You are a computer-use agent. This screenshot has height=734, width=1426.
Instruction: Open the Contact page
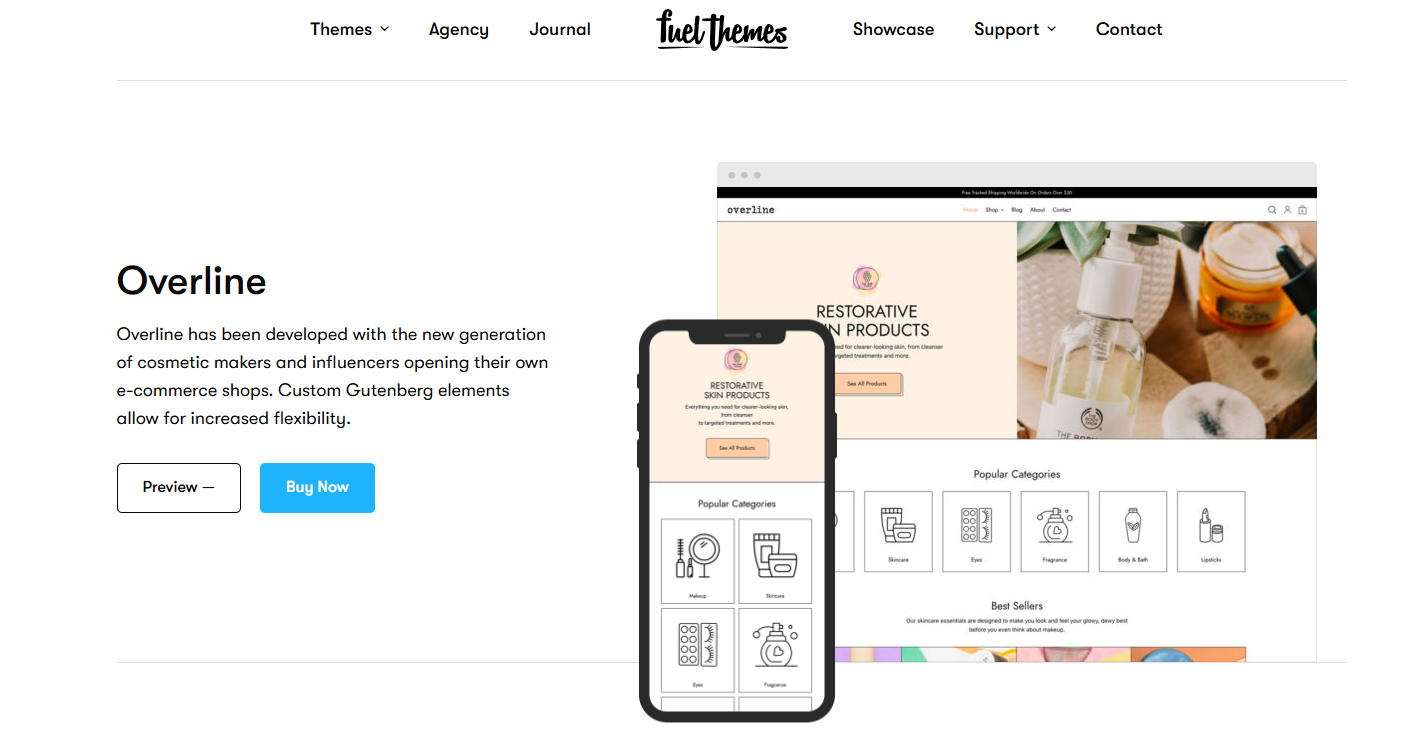[x=1129, y=29]
